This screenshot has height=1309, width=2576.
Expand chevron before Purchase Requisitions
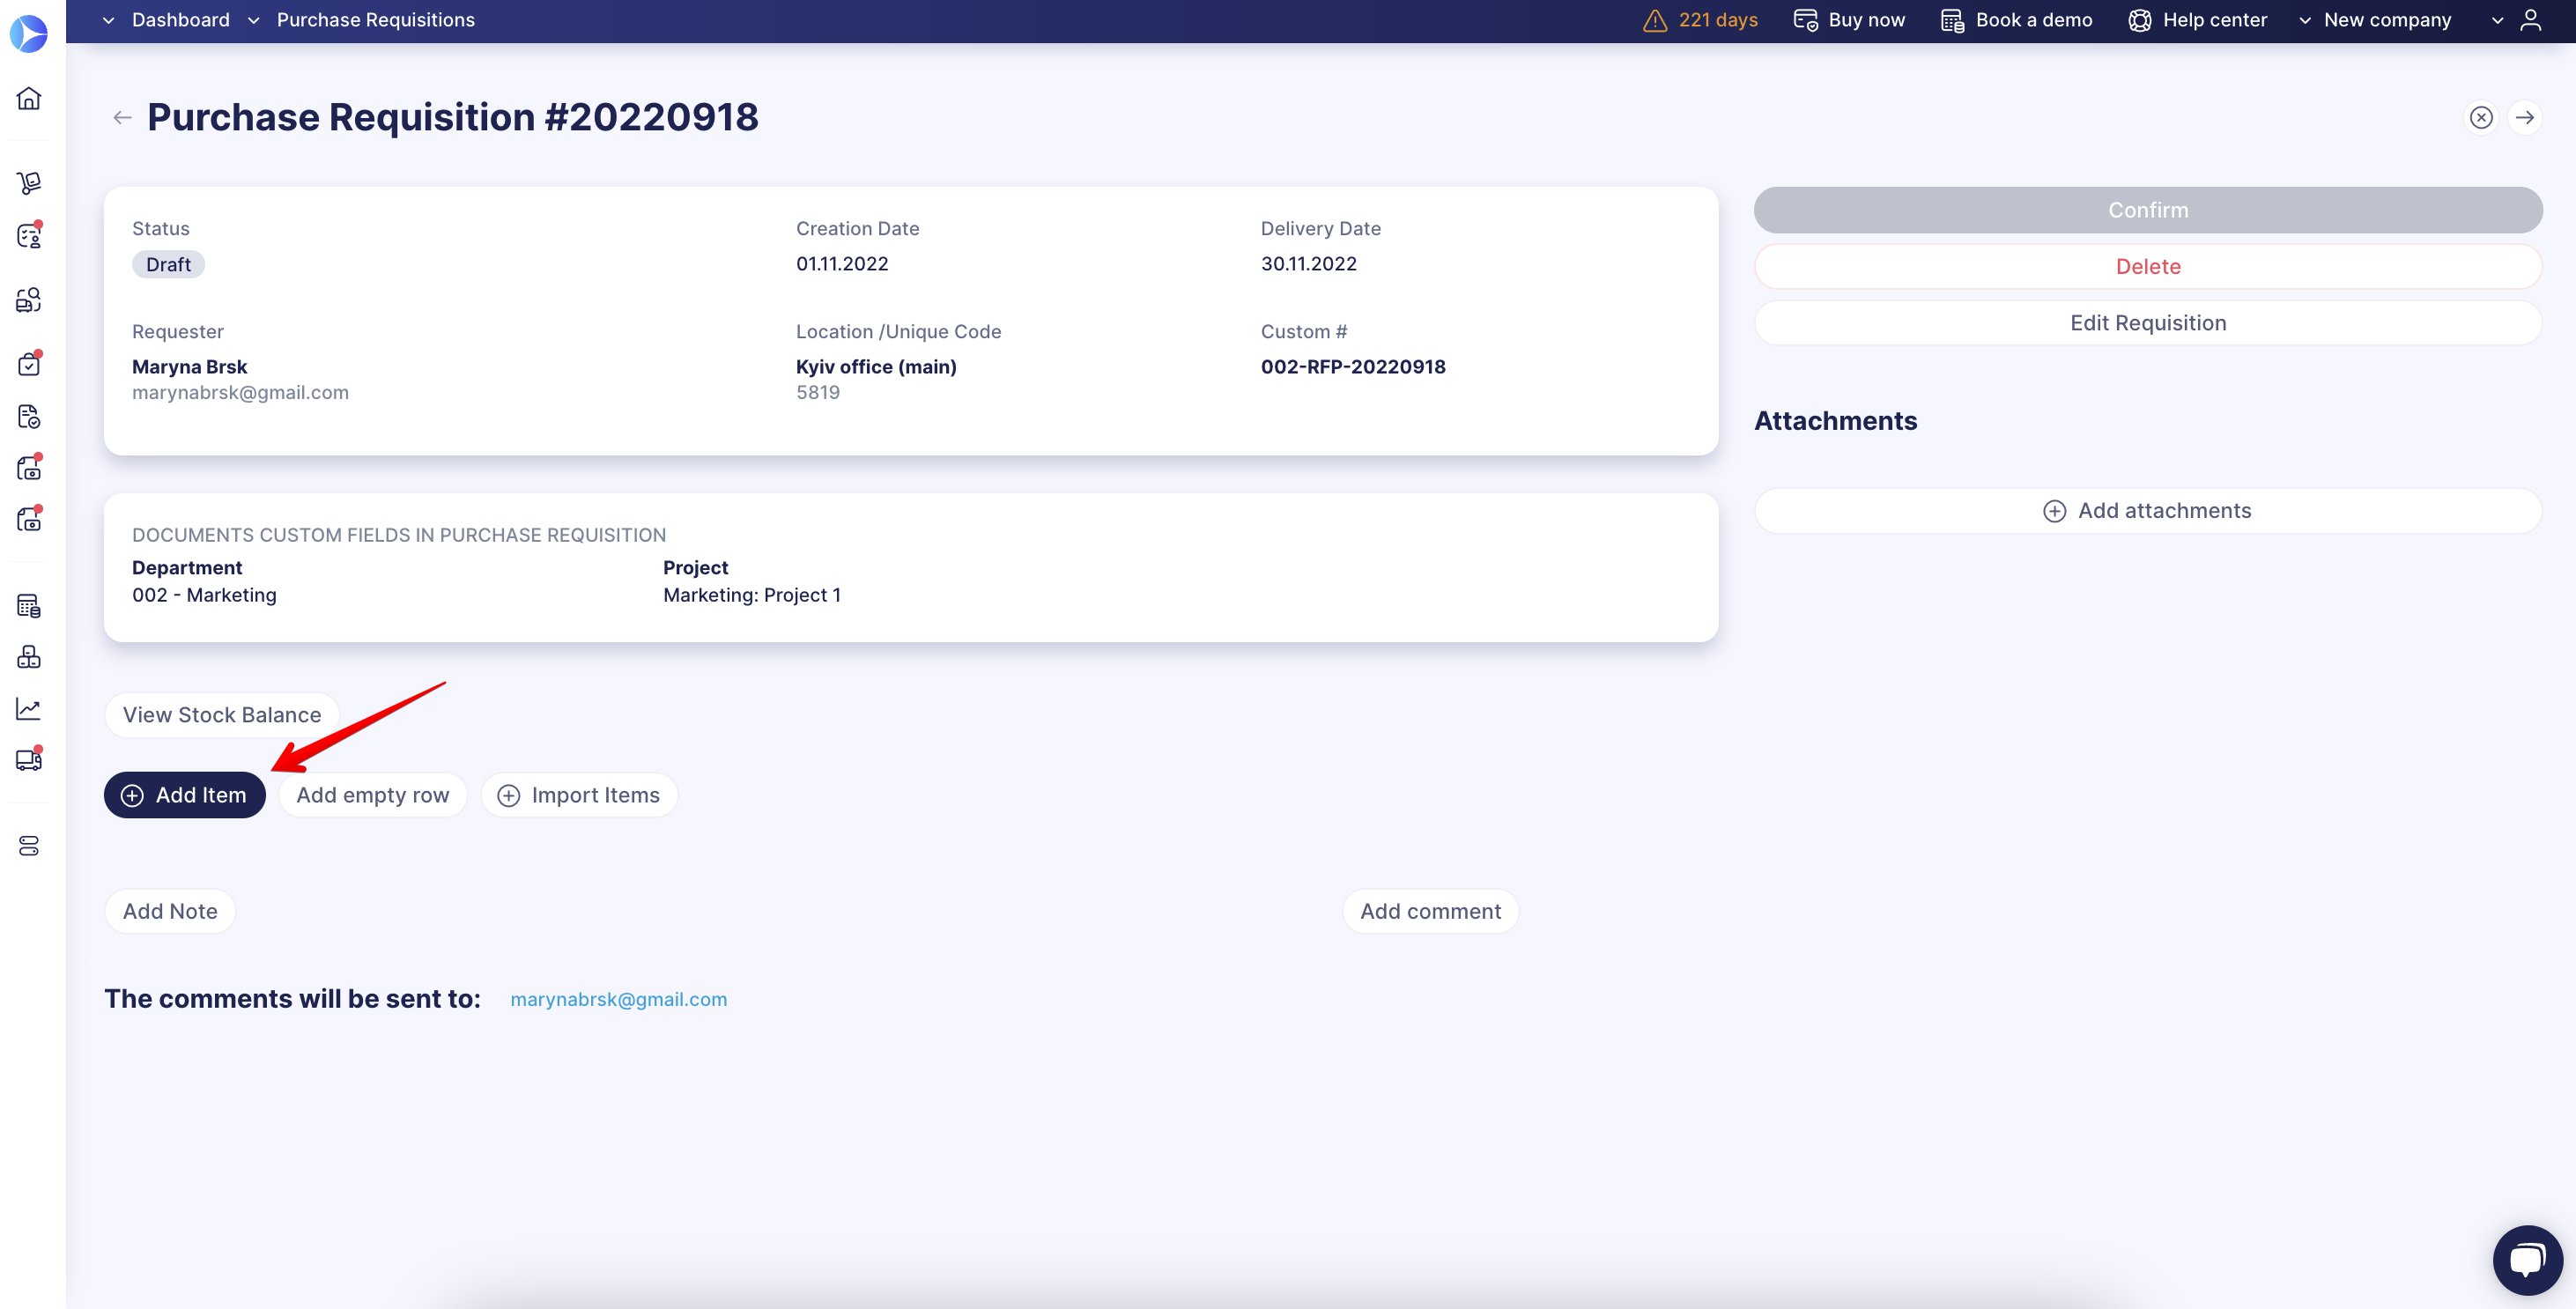254,20
